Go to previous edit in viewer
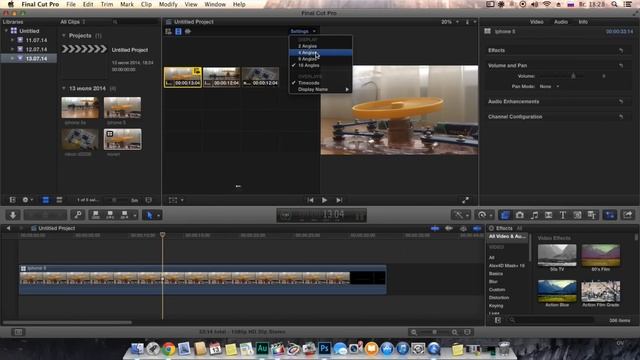The image size is (640, 360). [x=310, y=200]
